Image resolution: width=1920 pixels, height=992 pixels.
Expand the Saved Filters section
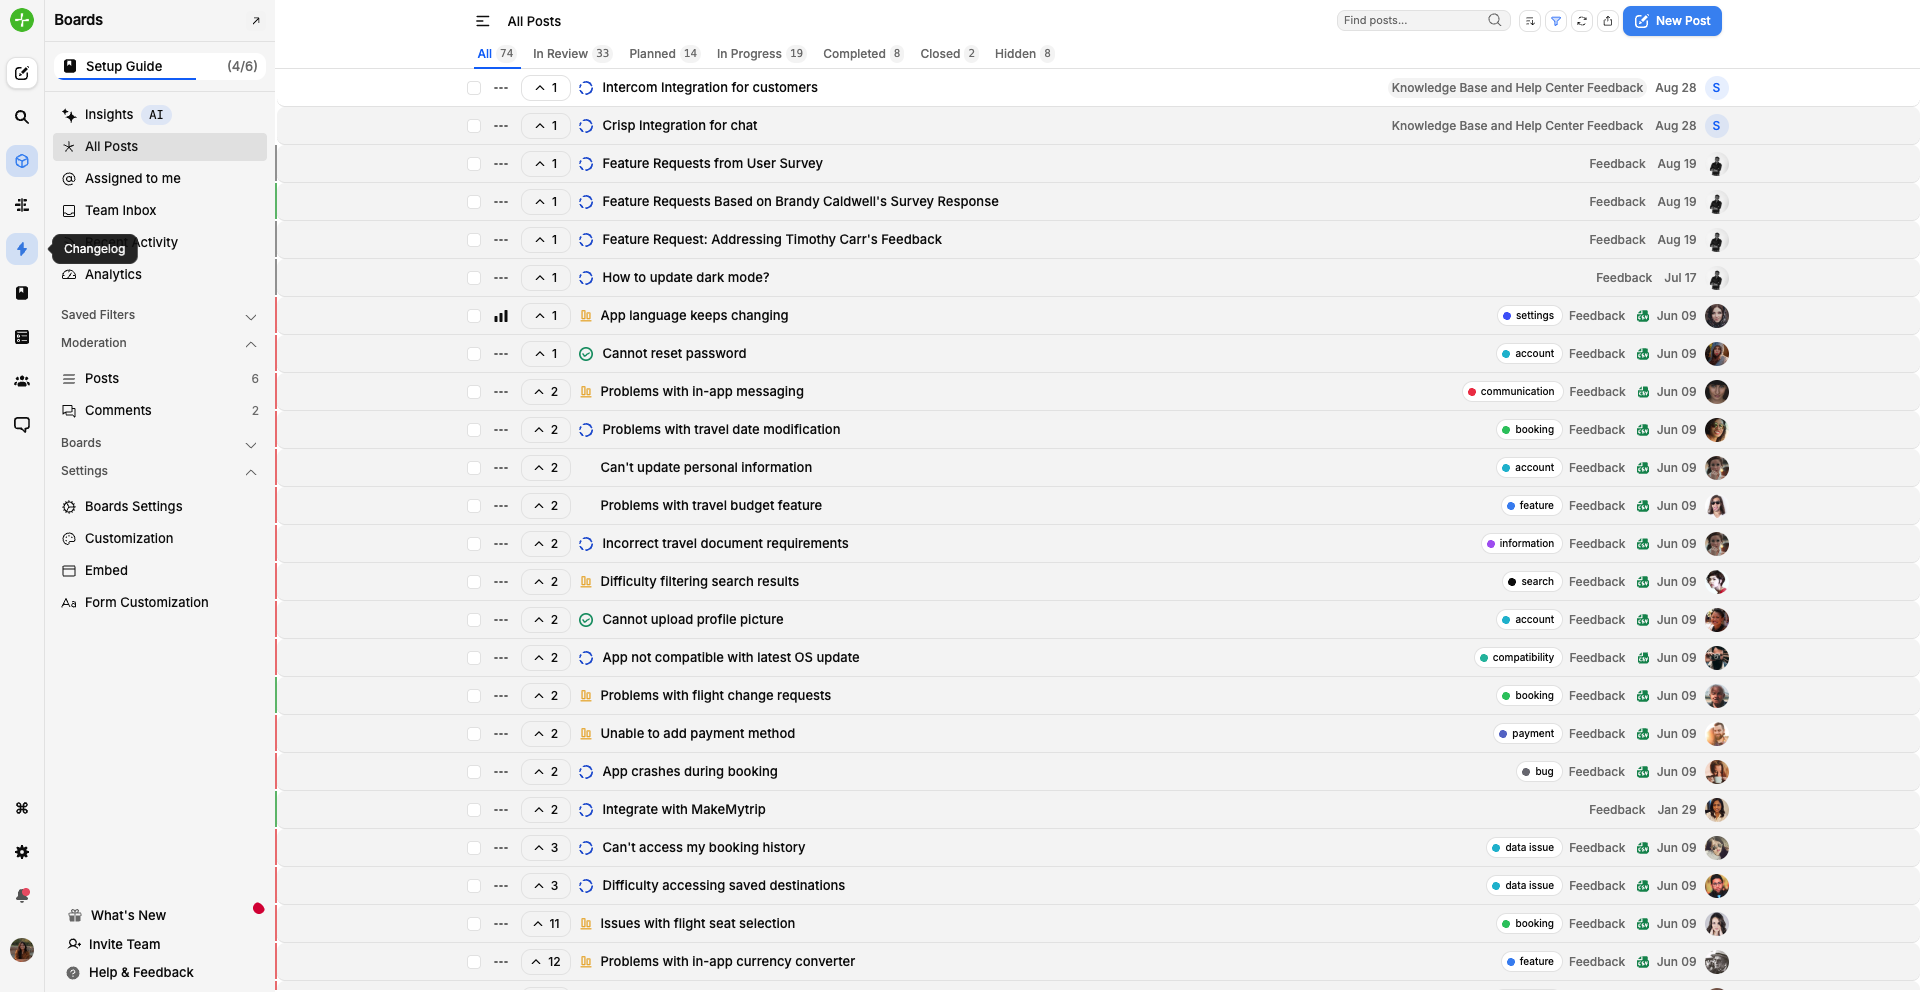pos(251,316)
